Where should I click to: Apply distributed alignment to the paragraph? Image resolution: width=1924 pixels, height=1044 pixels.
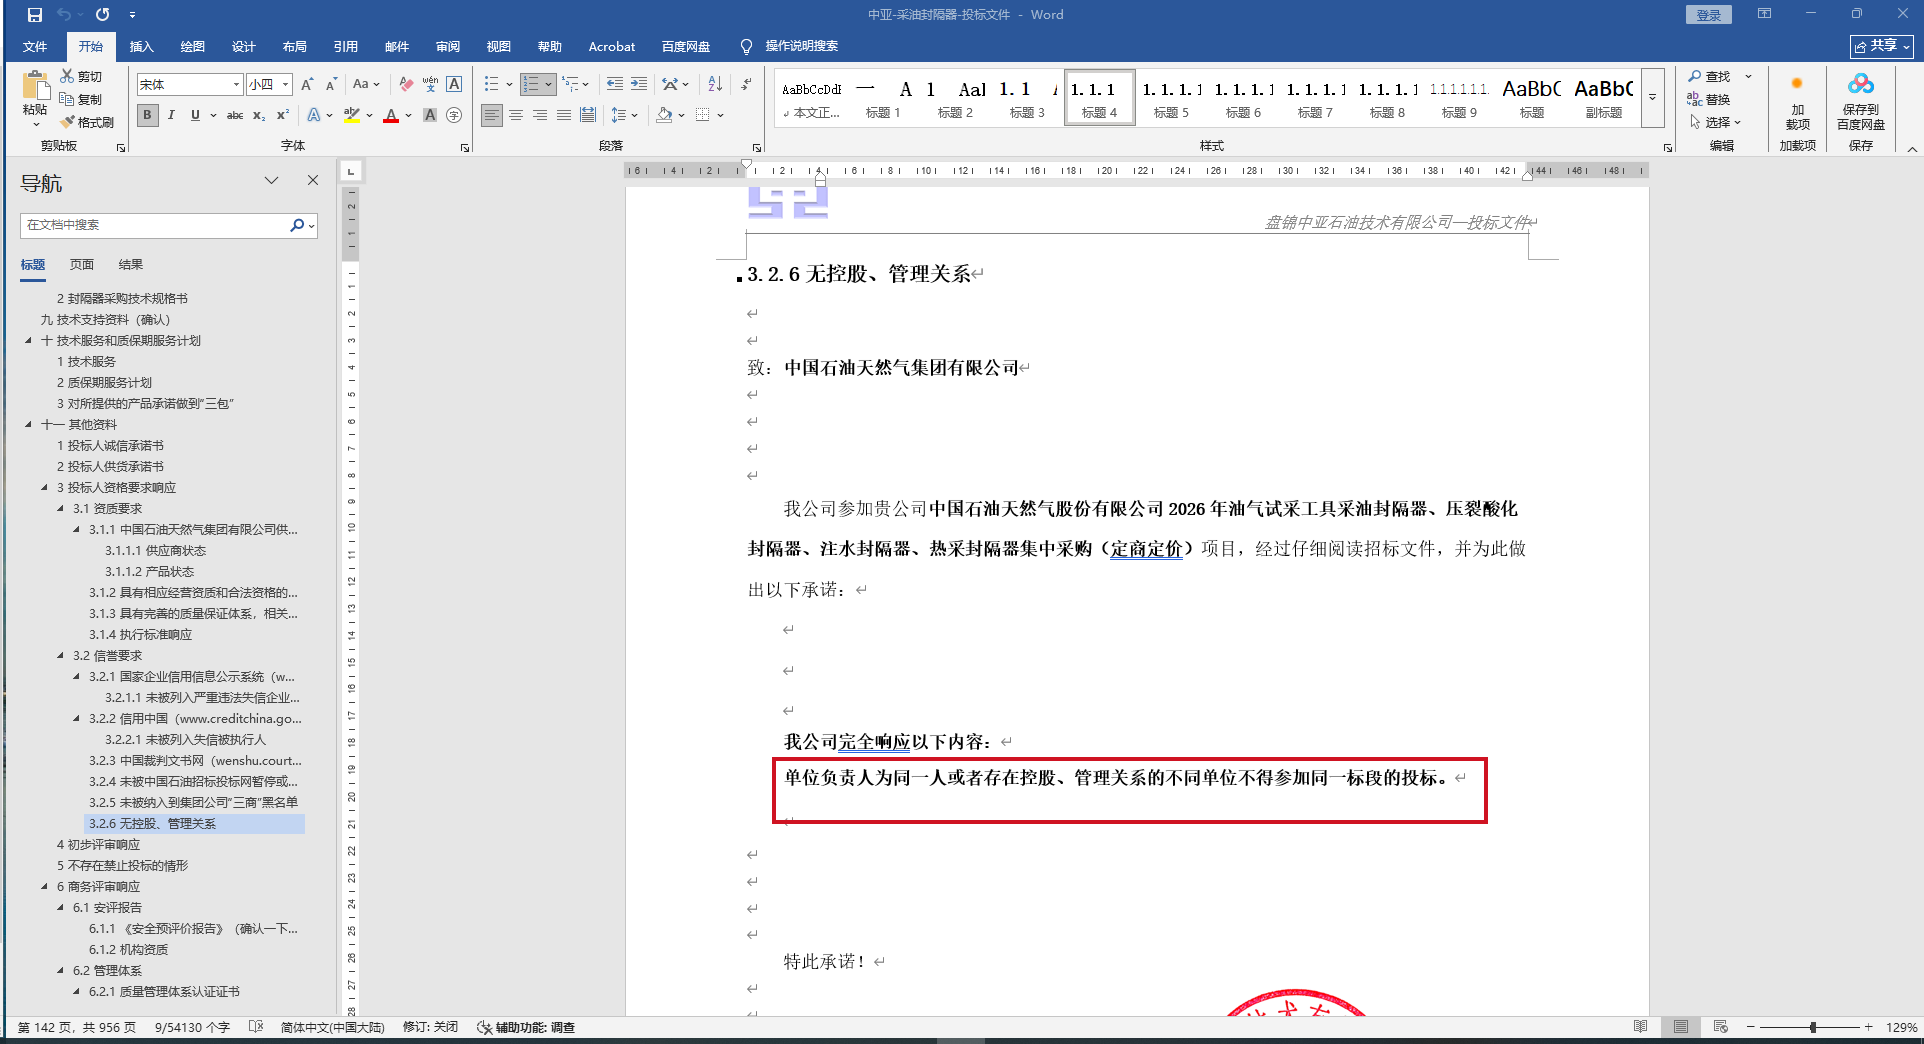coord(588,115)
